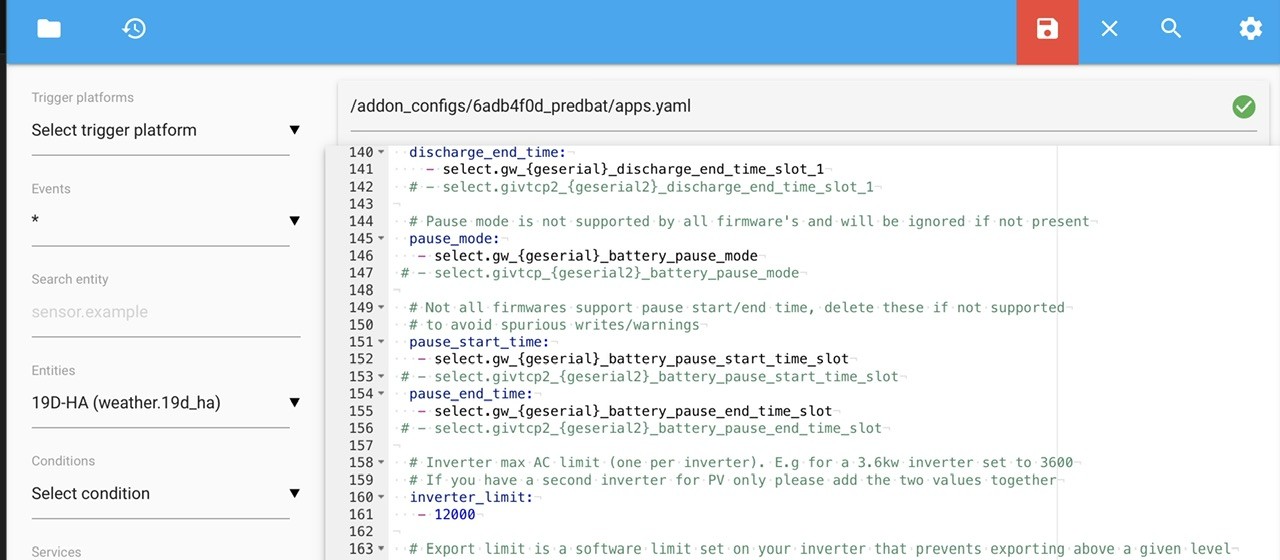Click the Trigger platforms label

point(82,98)
